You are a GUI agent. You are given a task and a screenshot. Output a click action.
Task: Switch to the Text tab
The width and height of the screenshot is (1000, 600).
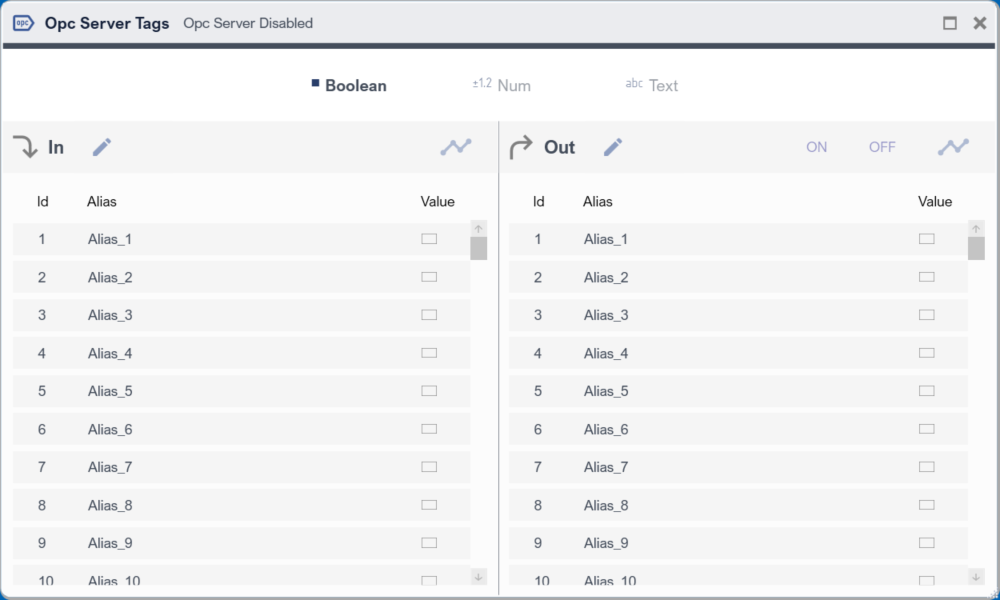point(663,86)
